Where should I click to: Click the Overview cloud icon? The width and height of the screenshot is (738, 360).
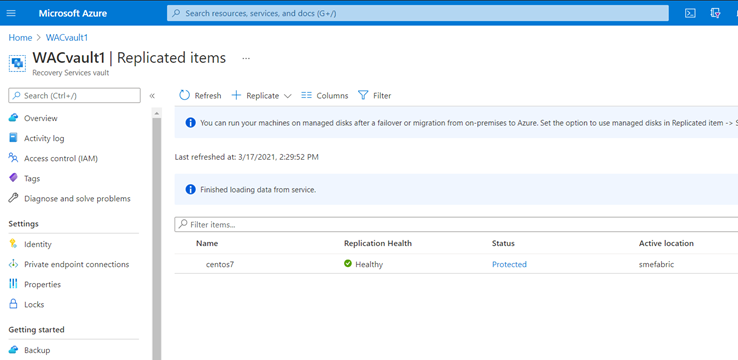[x=13, y=118]
